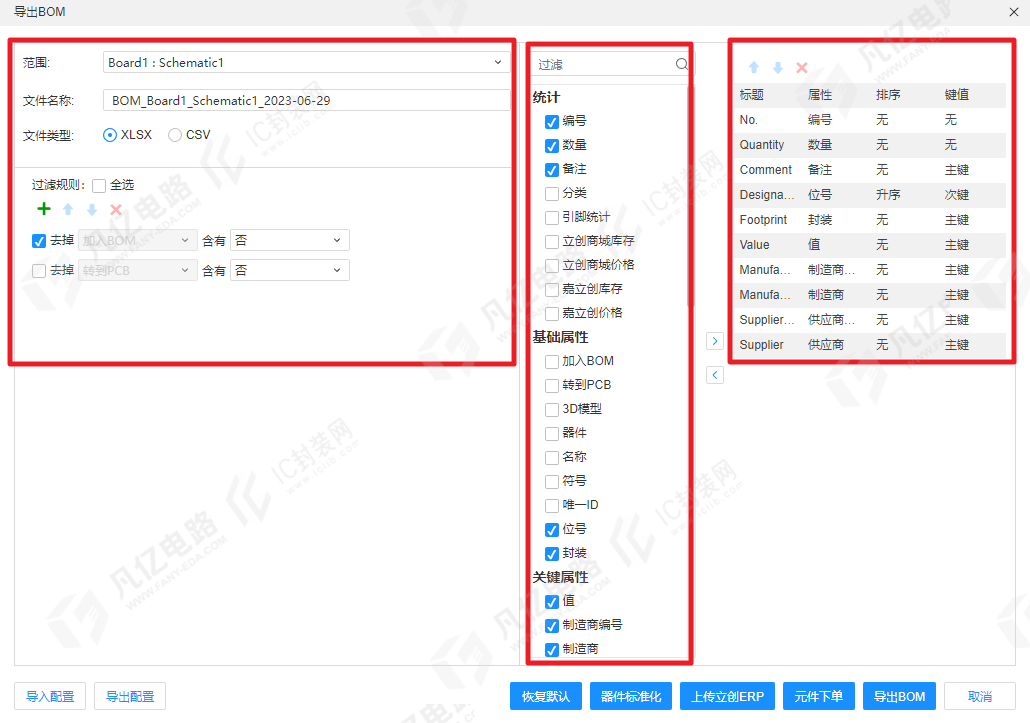Screen dimensions: 1030x723
Task: Add a new filter rule with green plus
Action: click(44, 209)
